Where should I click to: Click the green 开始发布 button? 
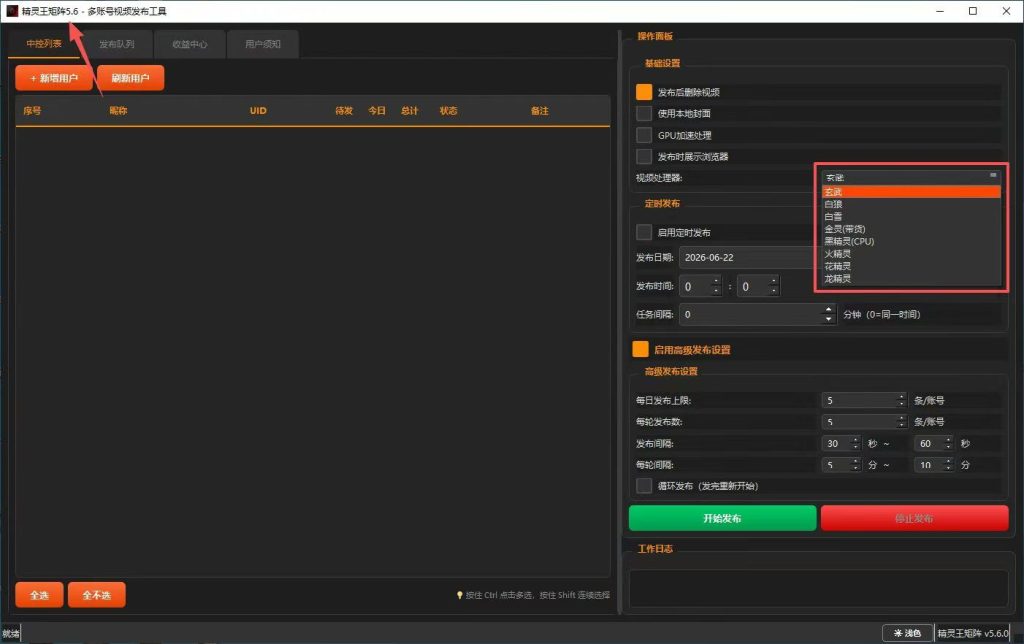[x=722, y=518]
